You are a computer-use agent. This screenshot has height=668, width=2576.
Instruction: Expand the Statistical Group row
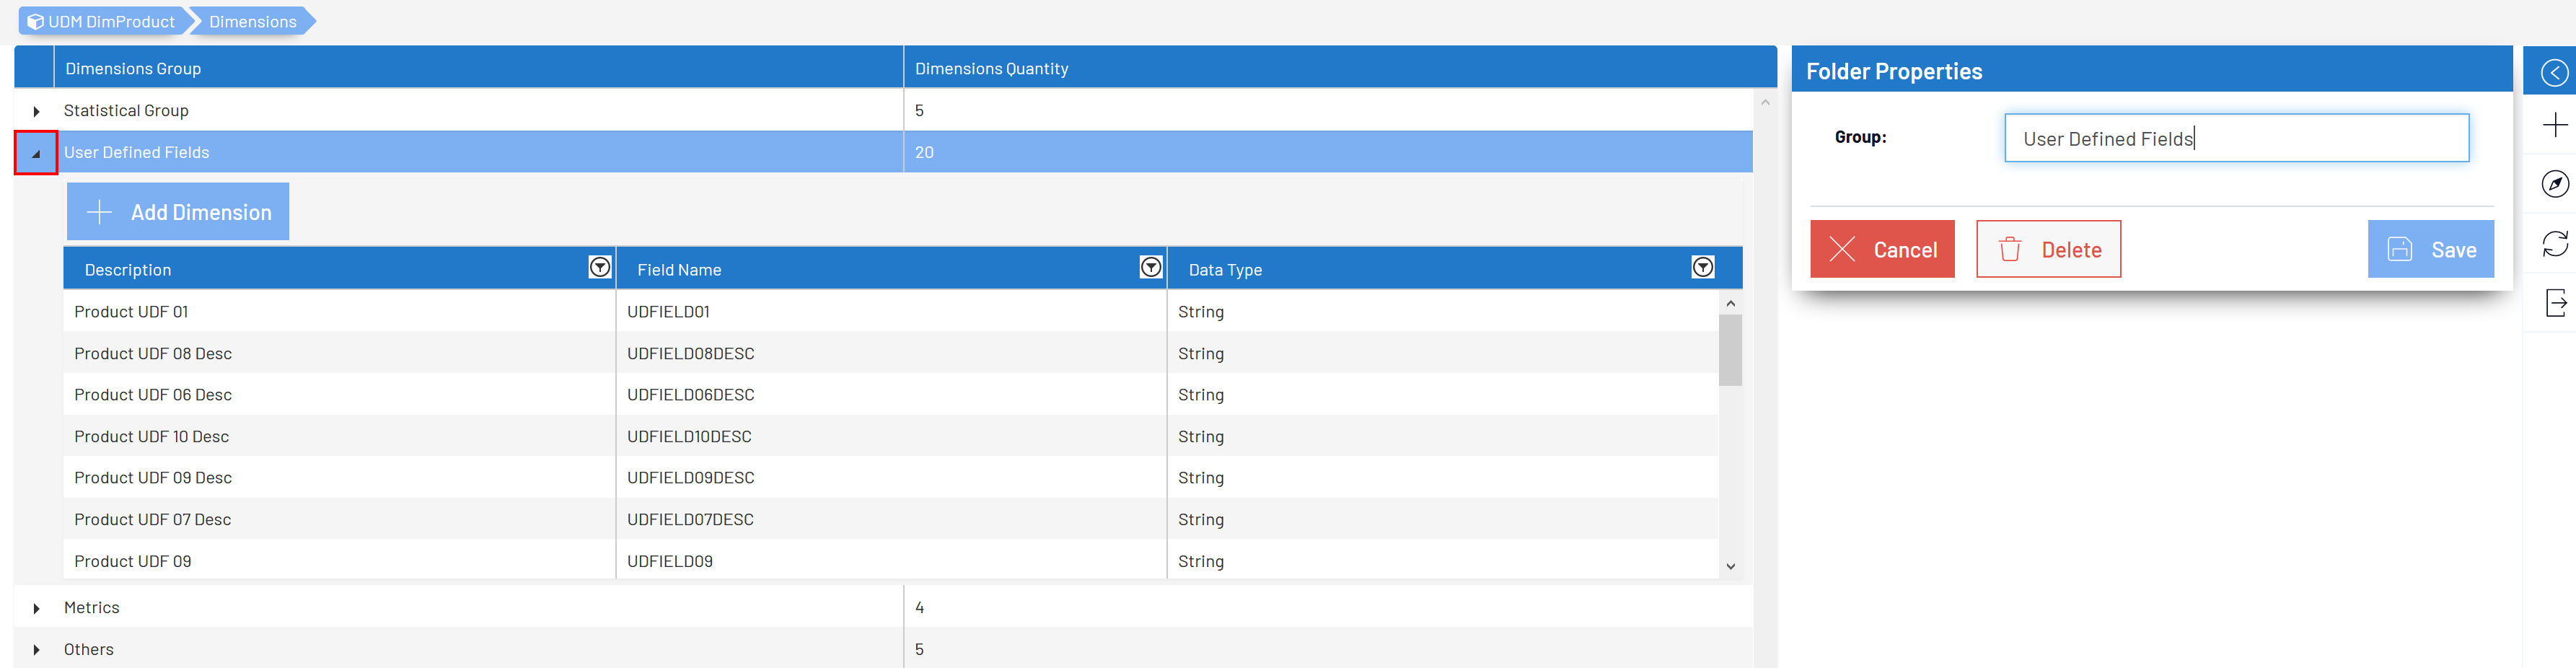(x=36, y=111)
